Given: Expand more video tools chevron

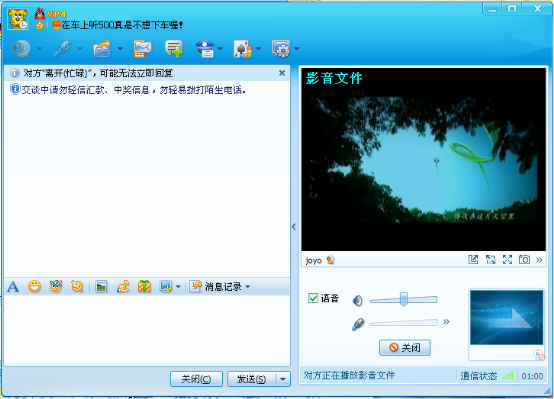Looking at the screenshot, I should pyautogui.click(x=539, y=260).
